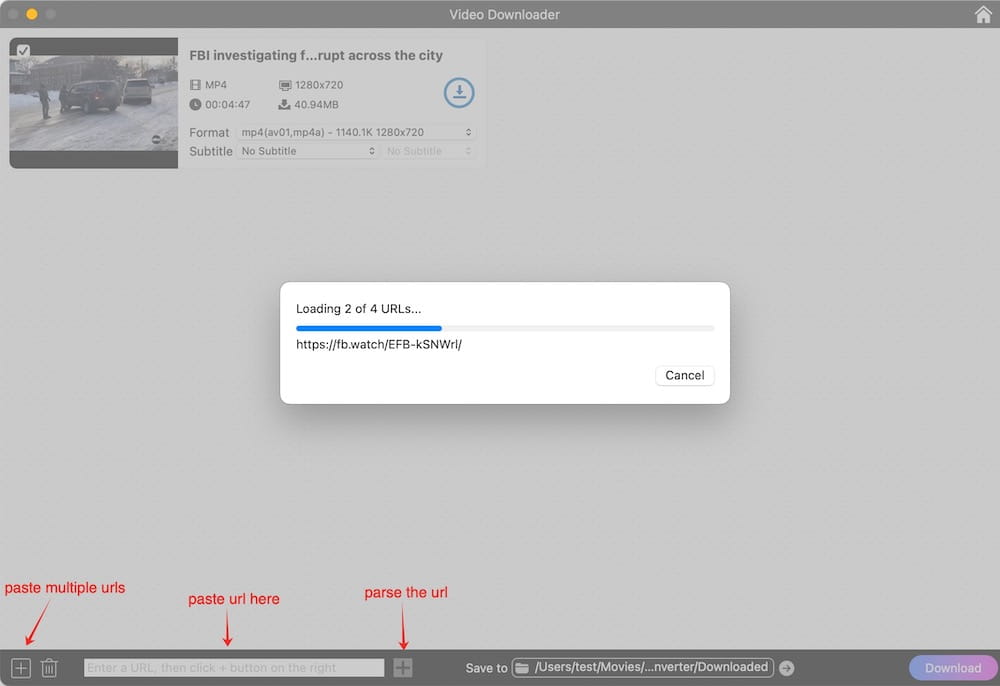Screen dimensions: 1000x686
Task: Click the trash delete icon in the bottom bar
Action: 49,668
